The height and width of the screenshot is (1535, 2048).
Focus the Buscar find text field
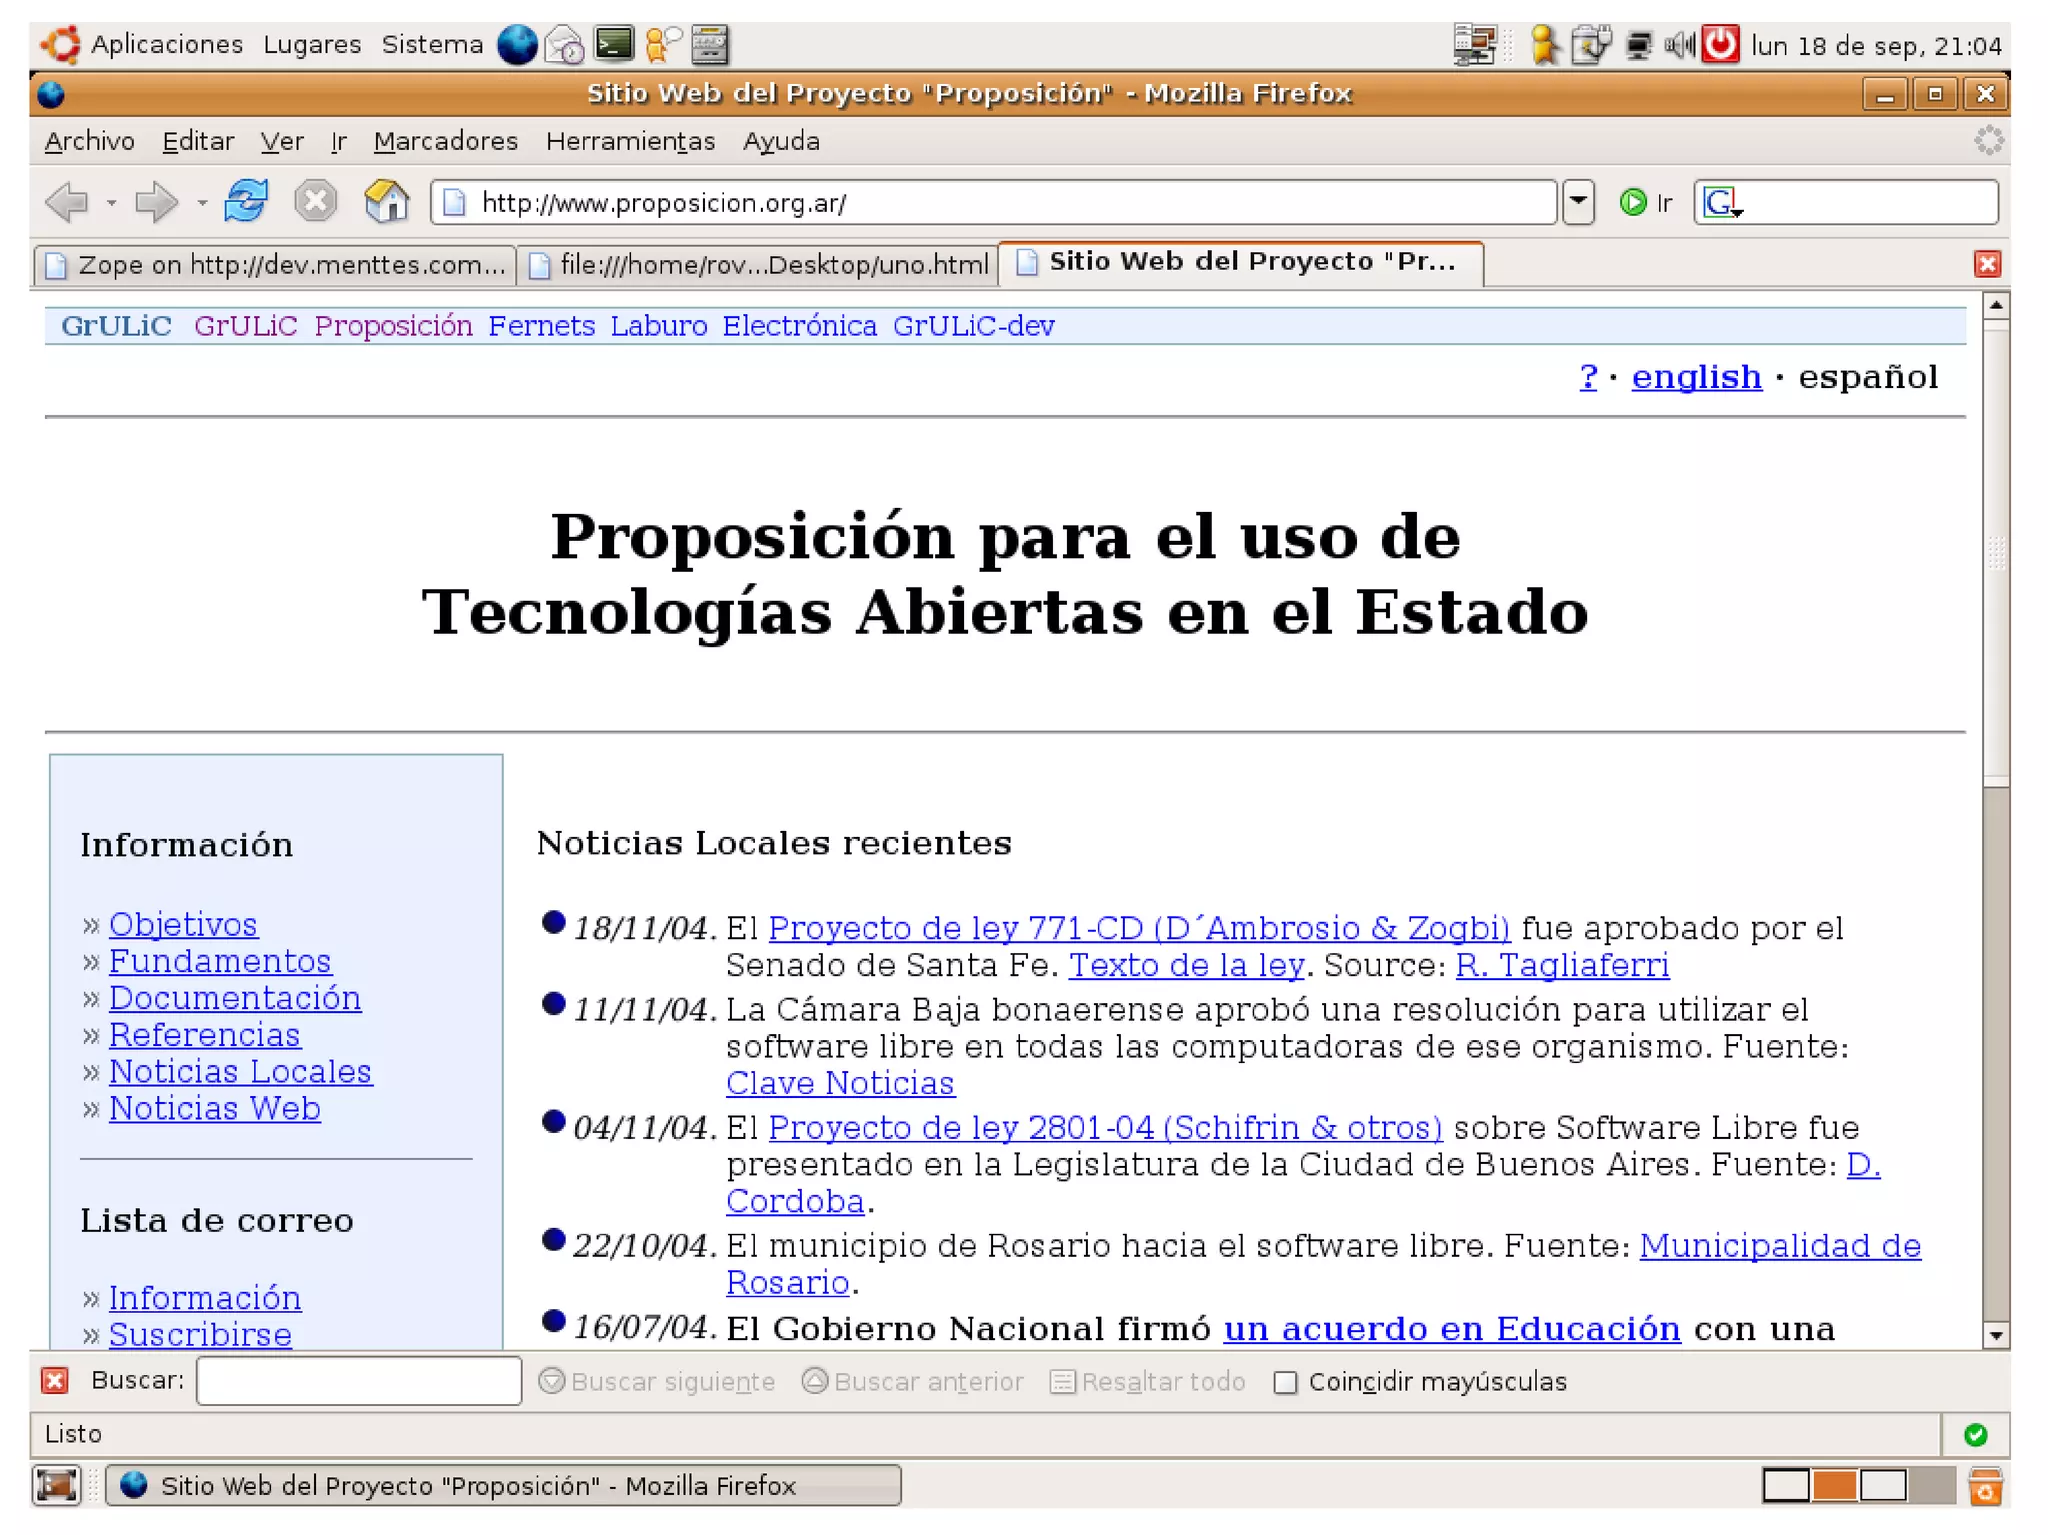tap(359, 1381)
